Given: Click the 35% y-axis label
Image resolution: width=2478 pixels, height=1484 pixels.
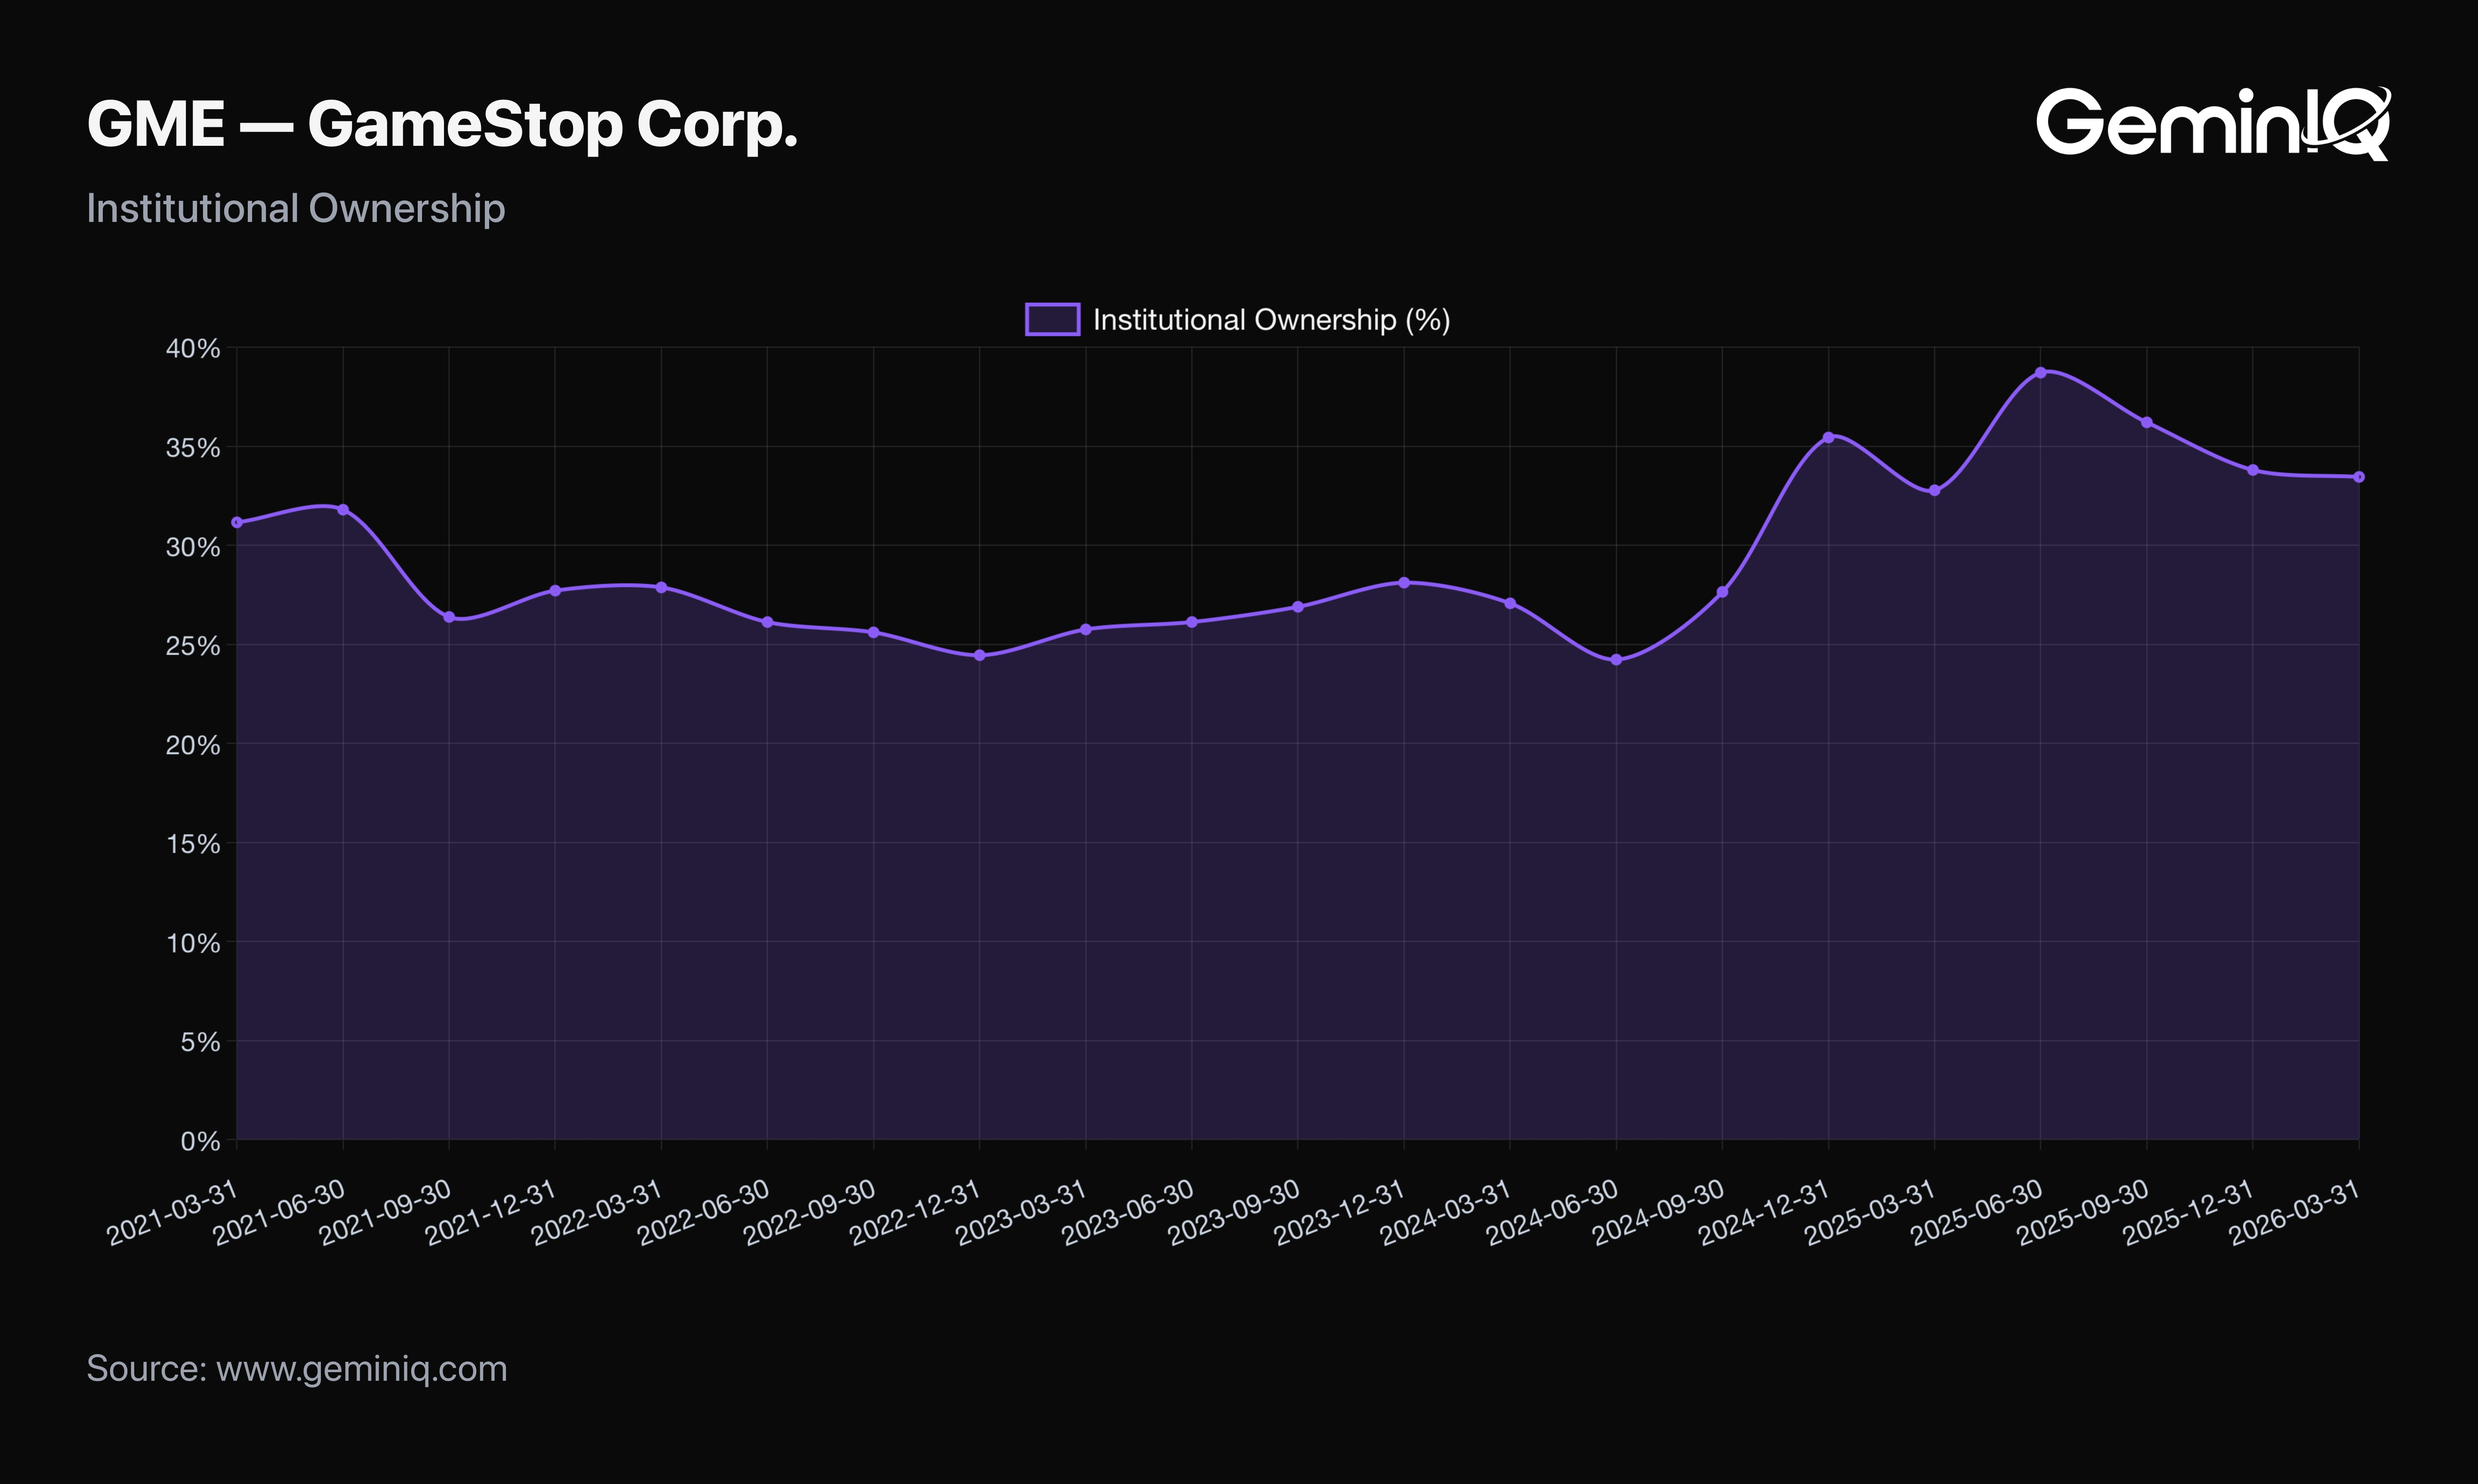Looking at the screenshot, I should click(193, 447).
